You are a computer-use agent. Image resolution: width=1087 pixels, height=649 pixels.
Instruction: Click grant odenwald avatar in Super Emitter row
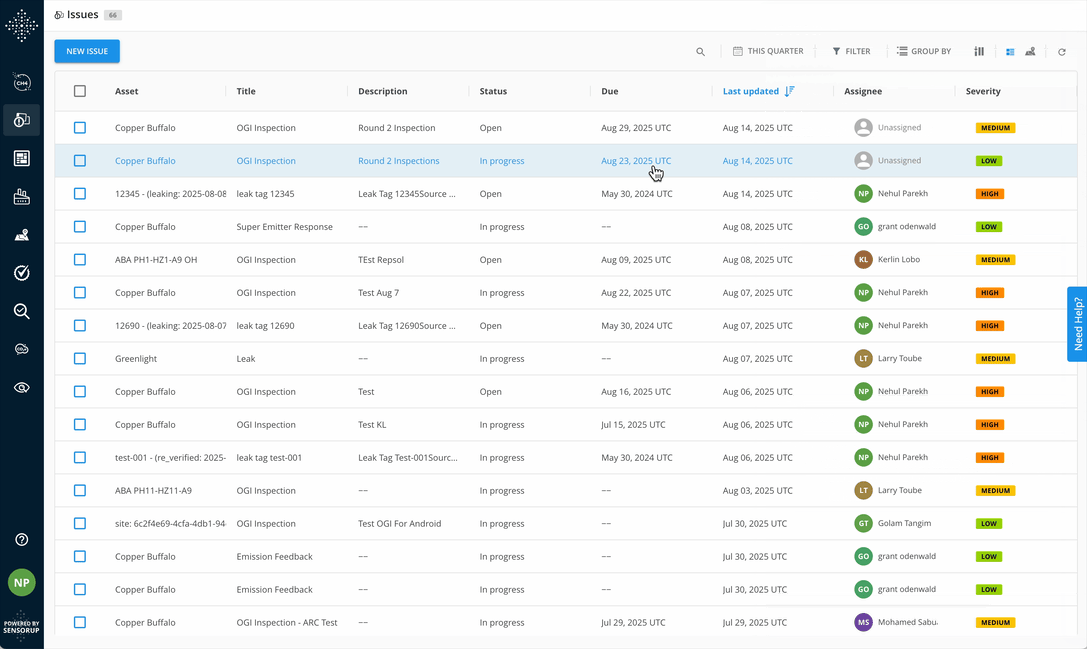pos(863,227)
